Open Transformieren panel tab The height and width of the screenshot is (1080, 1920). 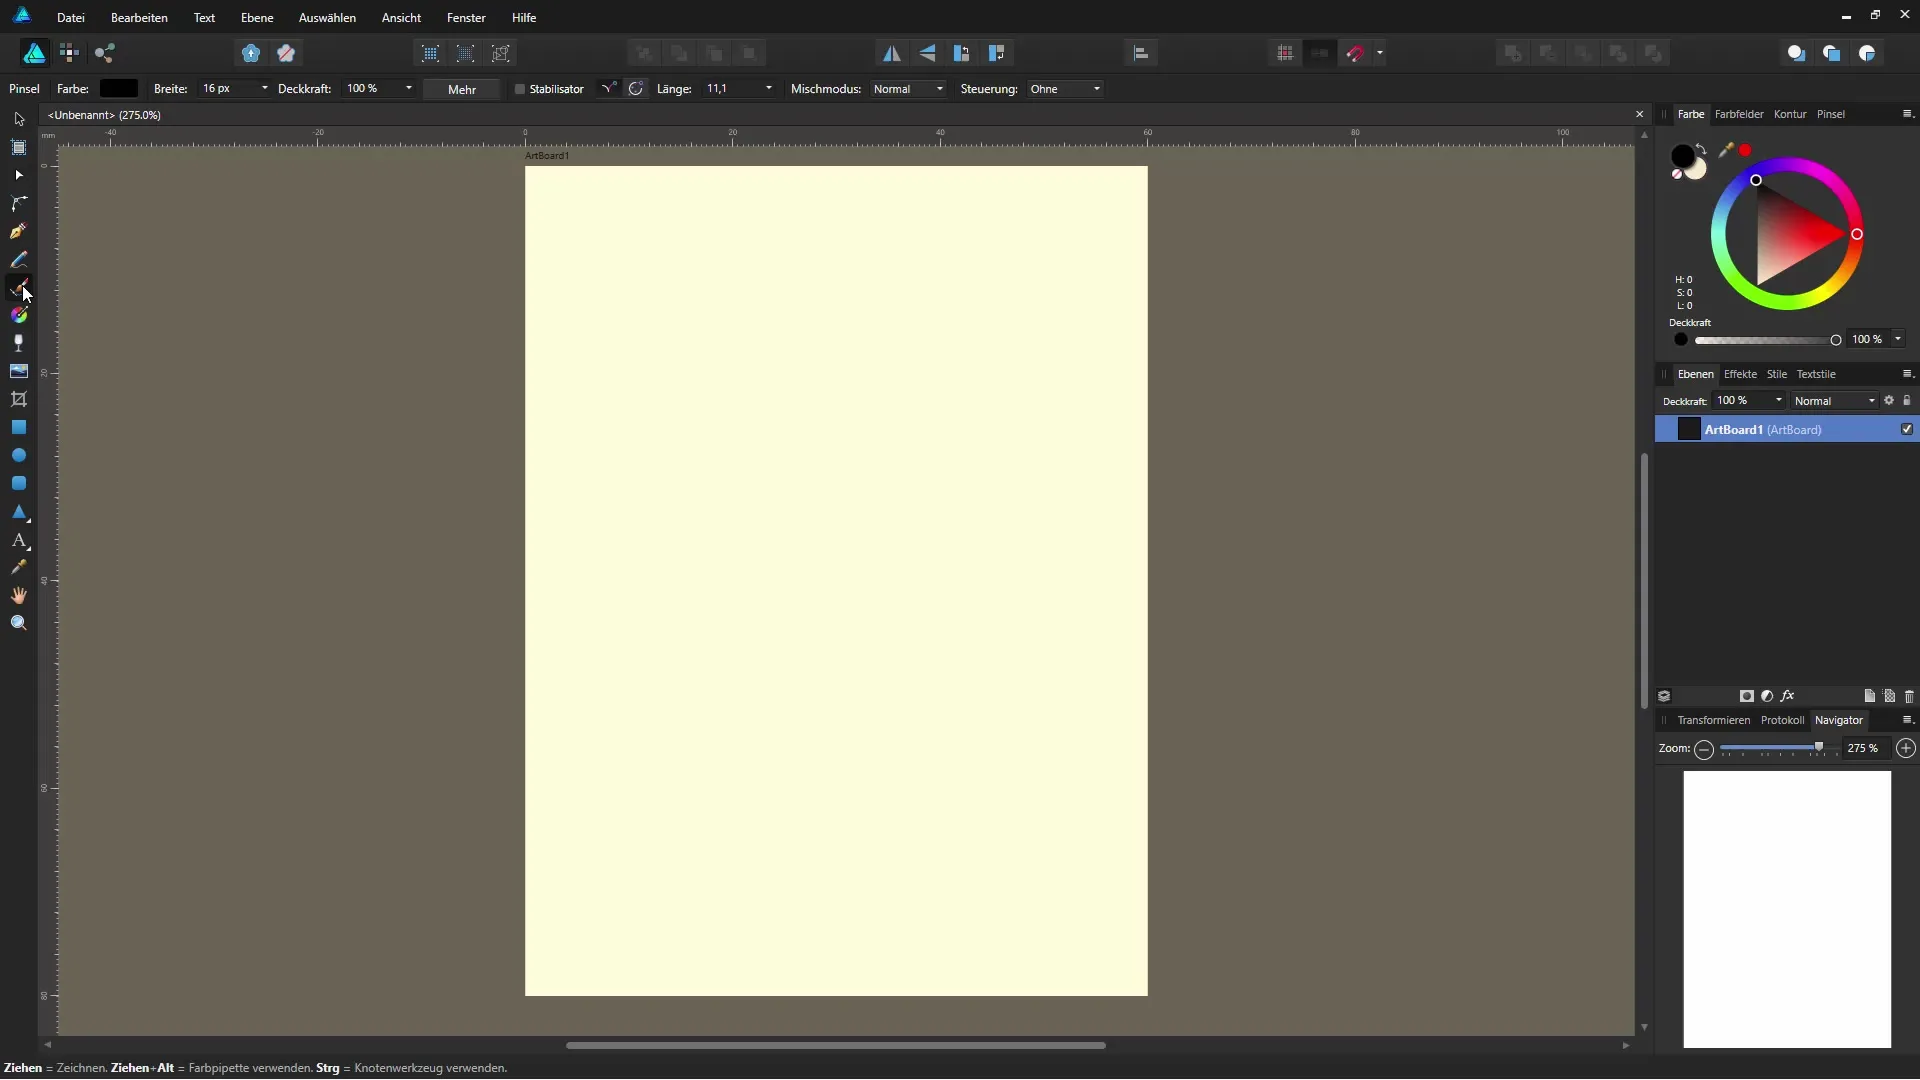click(1713, 720)
